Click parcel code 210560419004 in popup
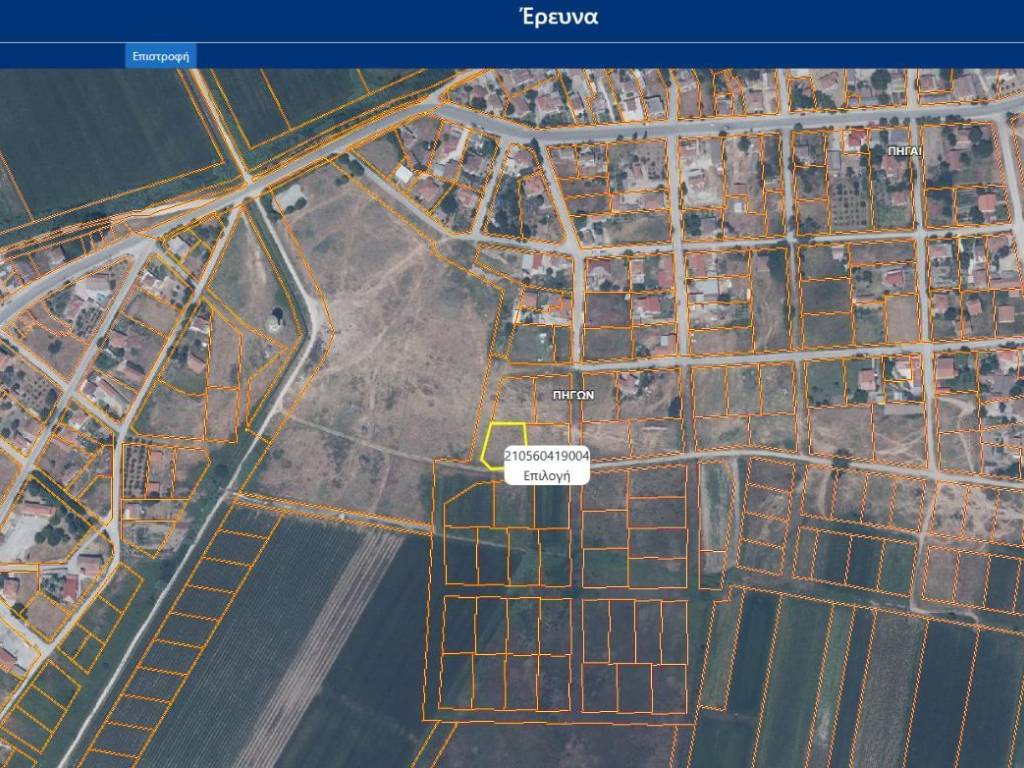Viewport: 1024px width, 768px height. pos(546,456)
